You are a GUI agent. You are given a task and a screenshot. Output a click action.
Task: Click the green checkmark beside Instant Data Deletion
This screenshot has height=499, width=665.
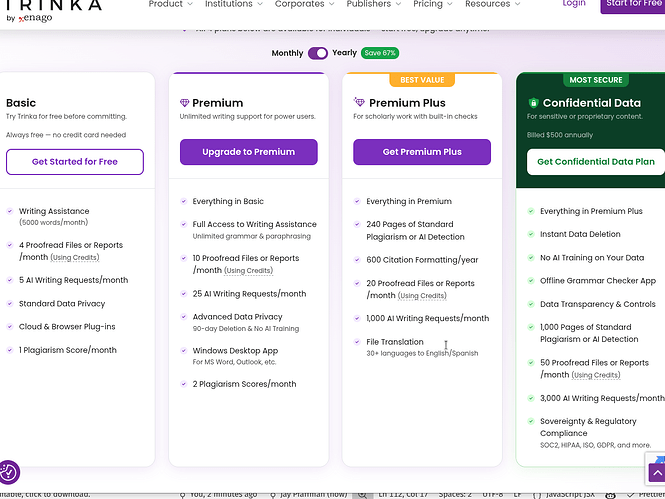pyautogui.click(x=531, y=234)
